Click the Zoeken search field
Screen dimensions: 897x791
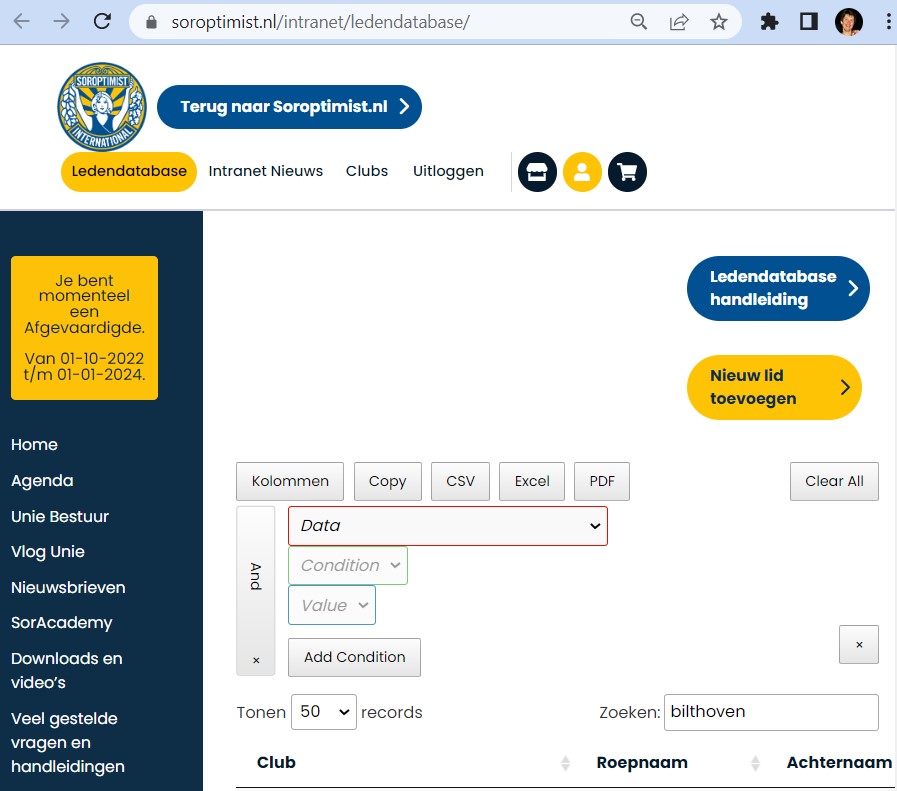click(x=770, y=712)
